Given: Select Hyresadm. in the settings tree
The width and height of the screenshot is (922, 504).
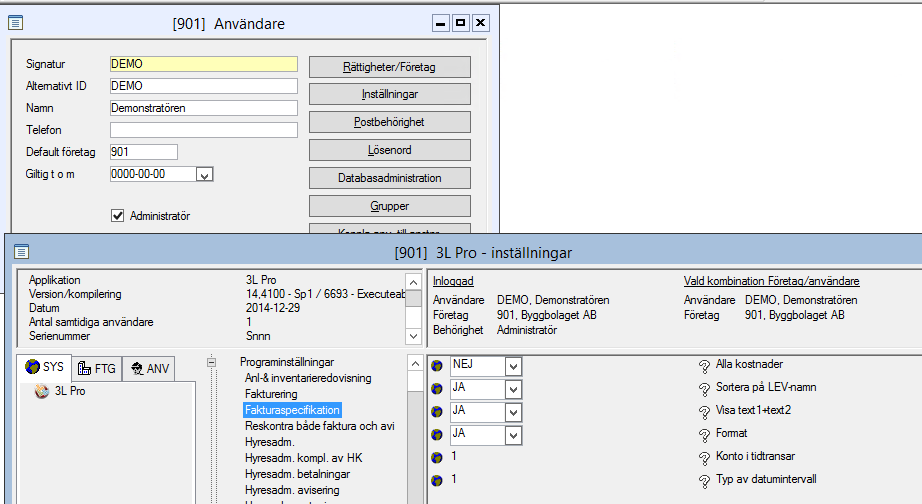Looking at the screenshot, I should (x=270, y=442).
